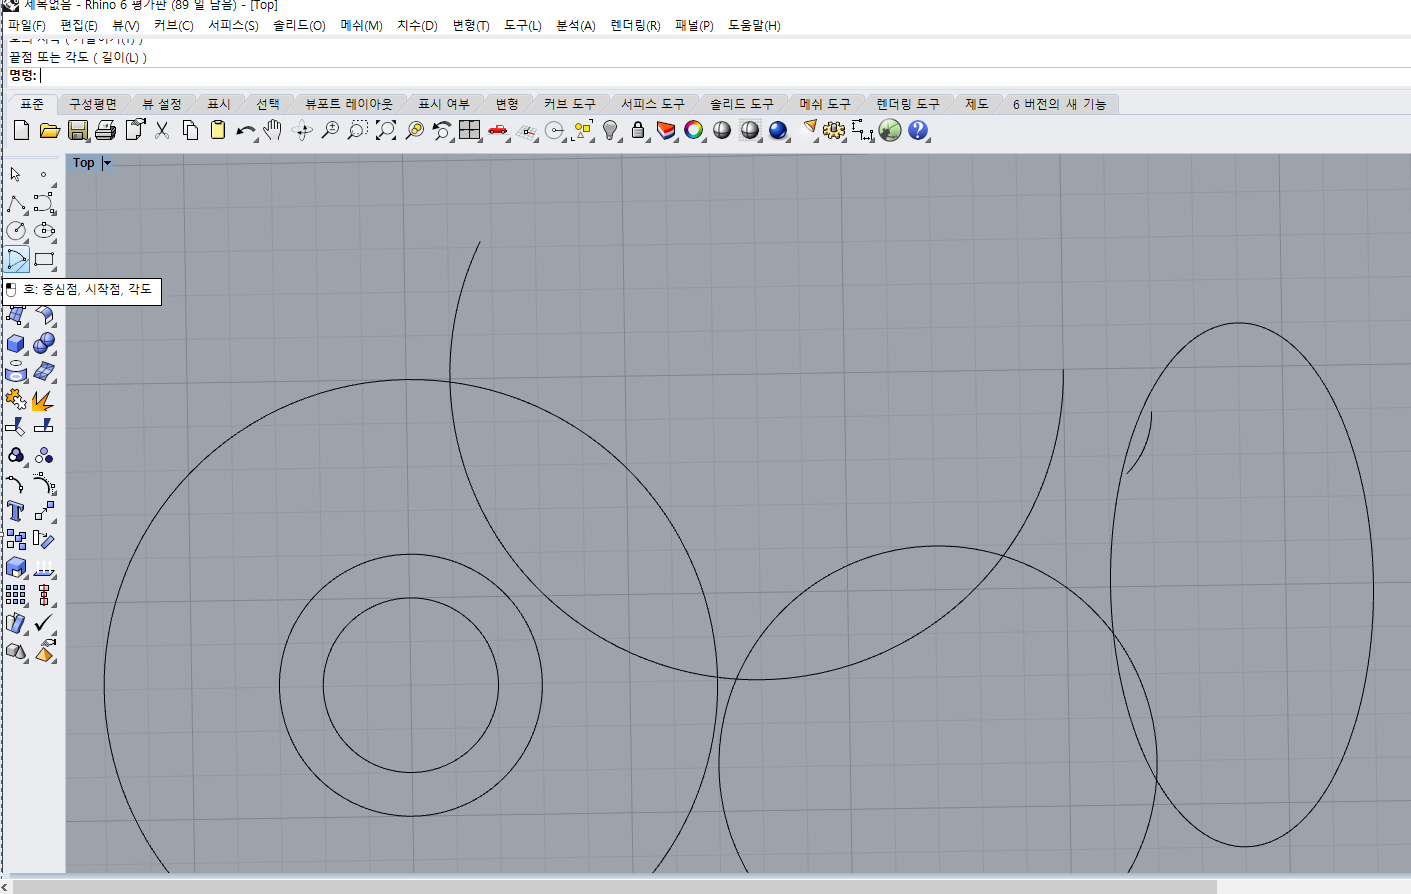The height and width of the screenshot is (894, 1411).
Task: Open the 도움말(H) menu
Action: click(754, 25)
